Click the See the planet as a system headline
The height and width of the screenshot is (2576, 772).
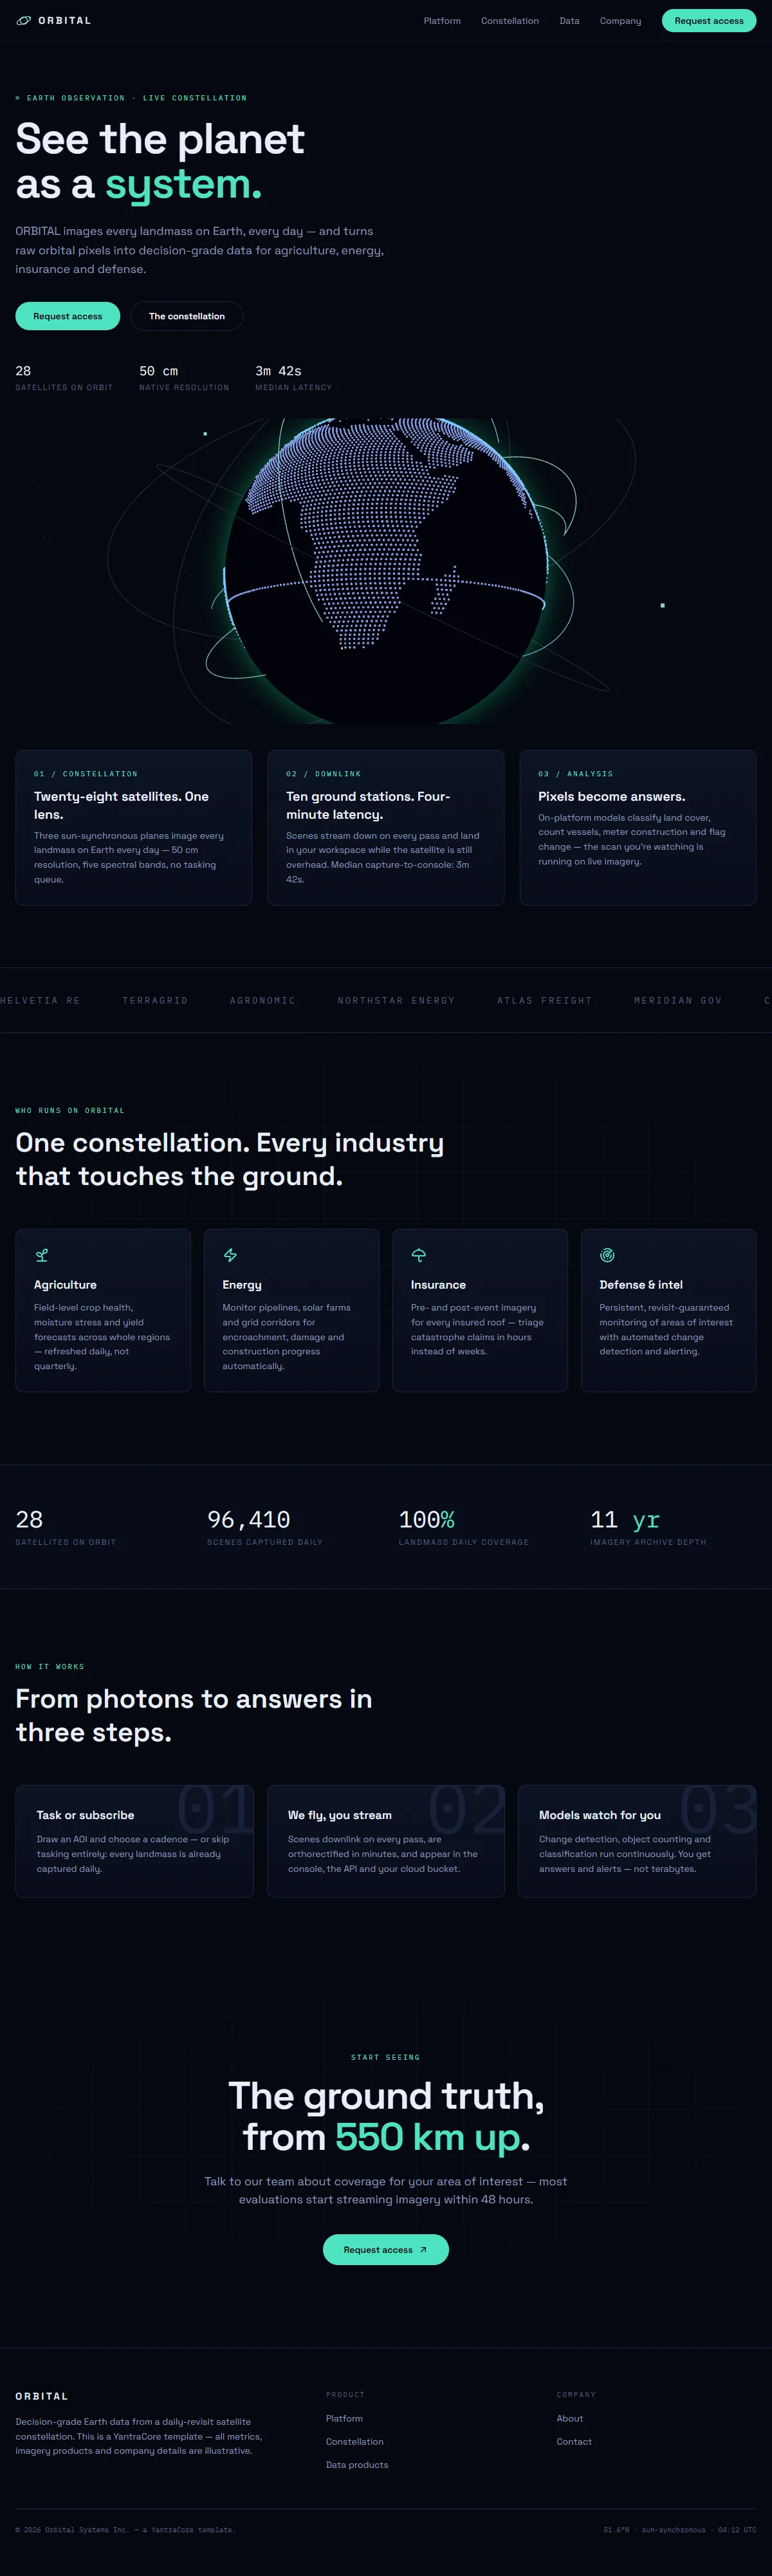pos(160,161)
